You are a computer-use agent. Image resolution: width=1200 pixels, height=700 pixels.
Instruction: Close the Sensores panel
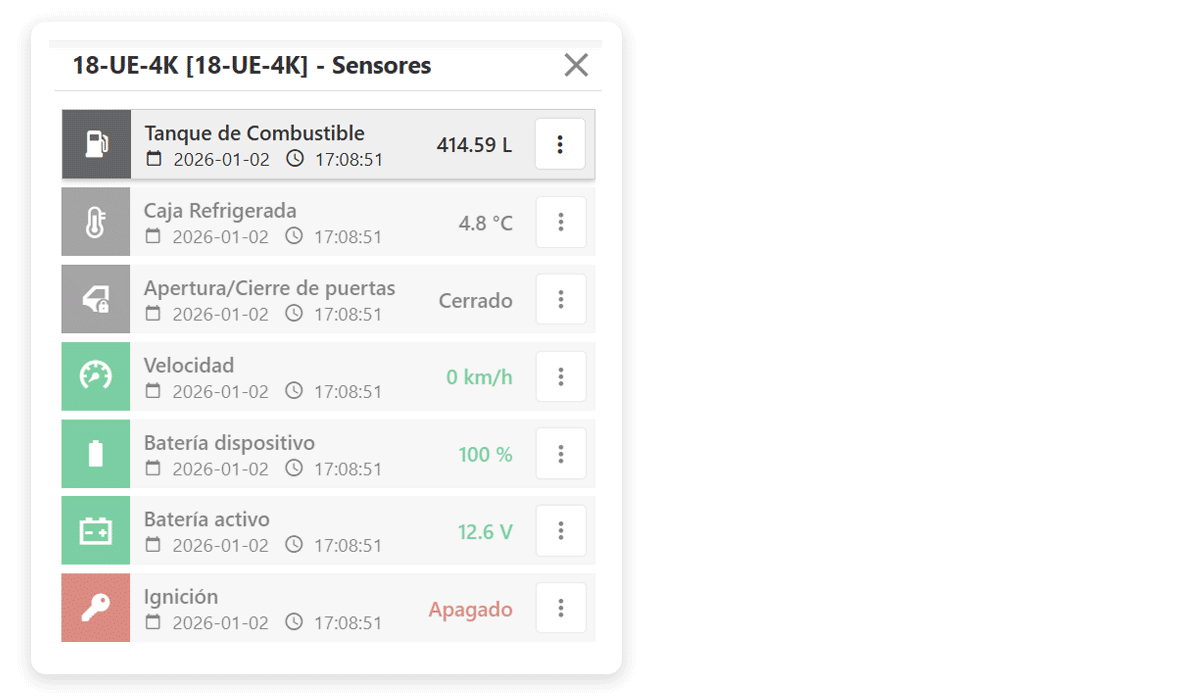click(576, 65)
